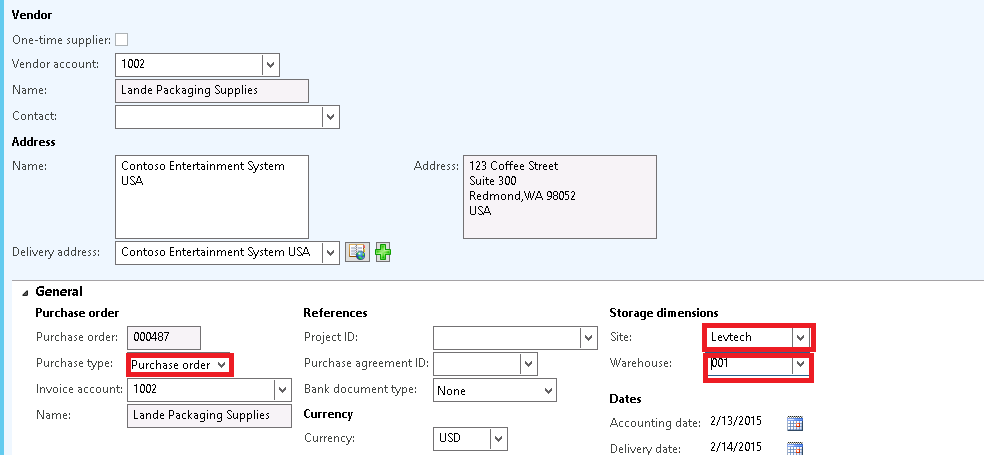This screenshot has height=455, width=984.
Task: Collapse the General section
Action: [x=25, y=292]
